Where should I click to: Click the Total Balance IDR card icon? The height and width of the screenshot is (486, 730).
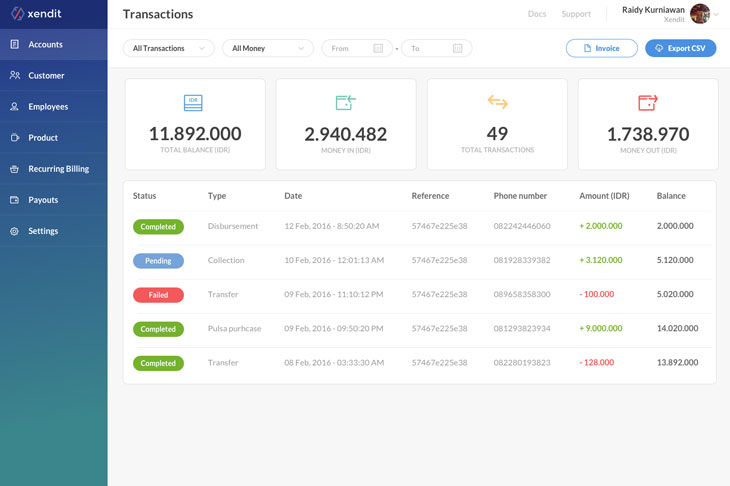tap(194, 103)
